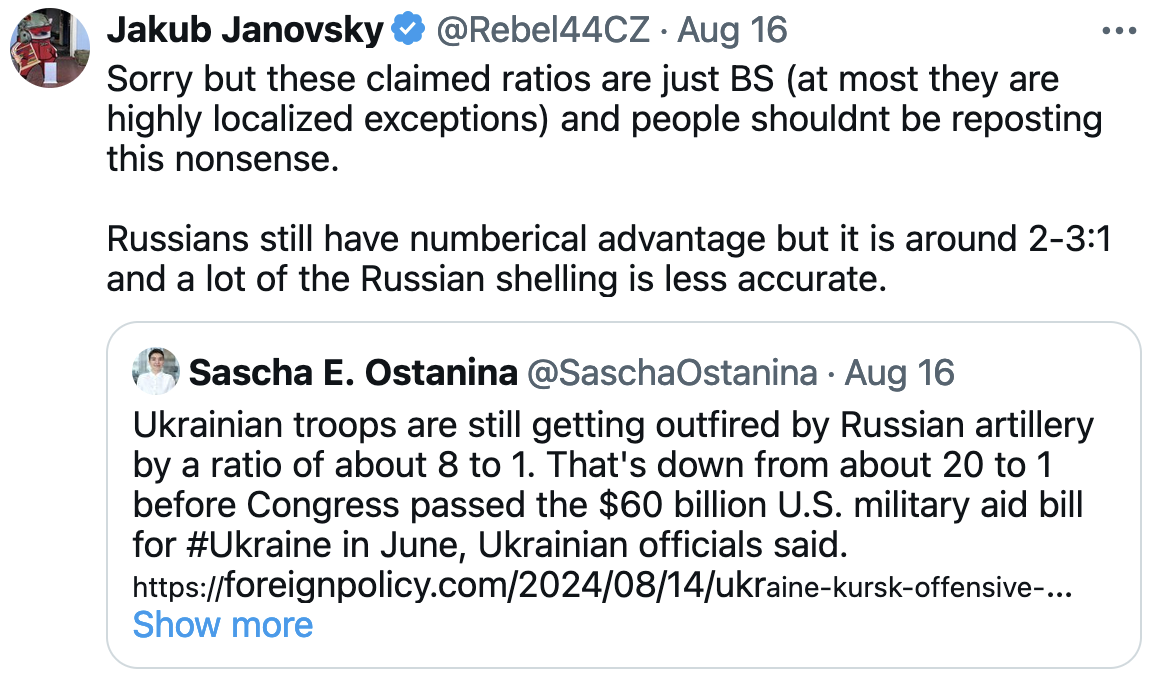The height and width of the screenshot is (688, 1170).
Task: Click Sascha E. Ostanina's small avatar
Action: [156, 372]
